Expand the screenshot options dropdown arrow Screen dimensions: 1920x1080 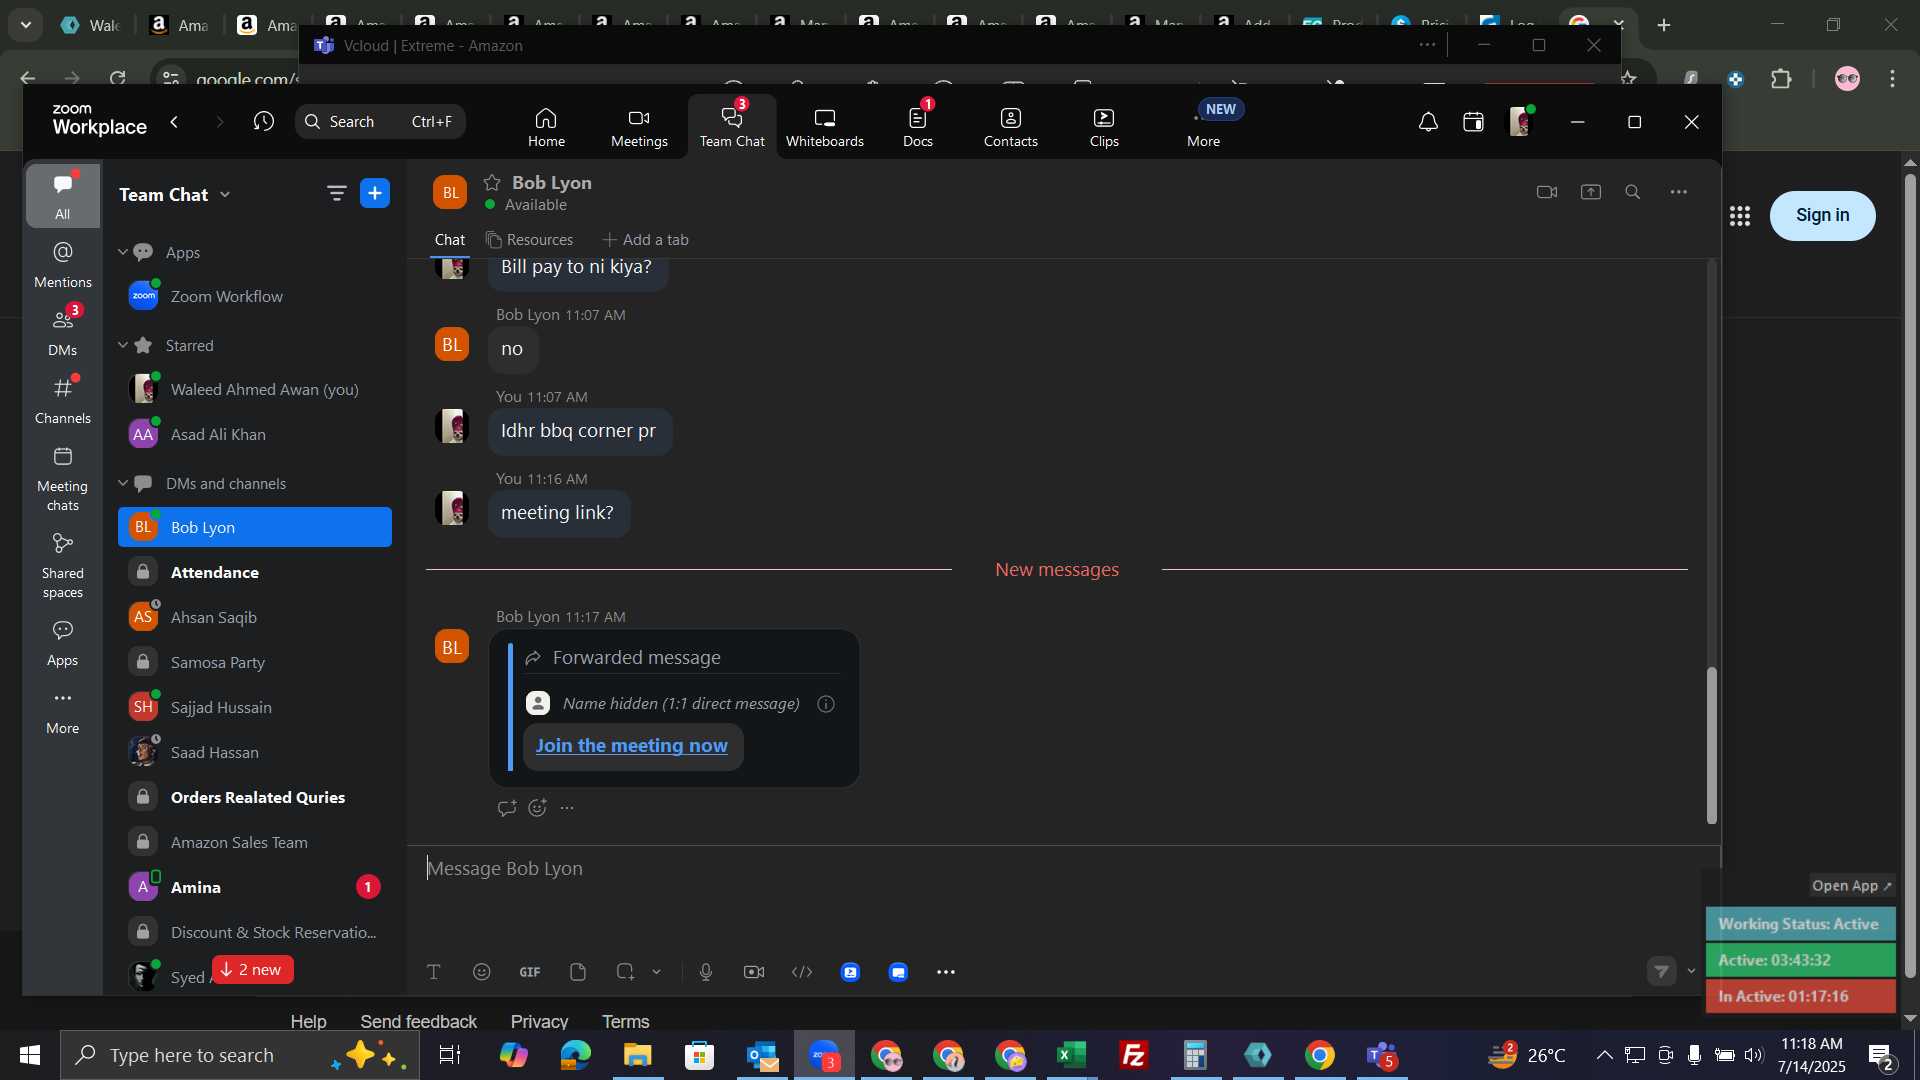tap(657, 972)
